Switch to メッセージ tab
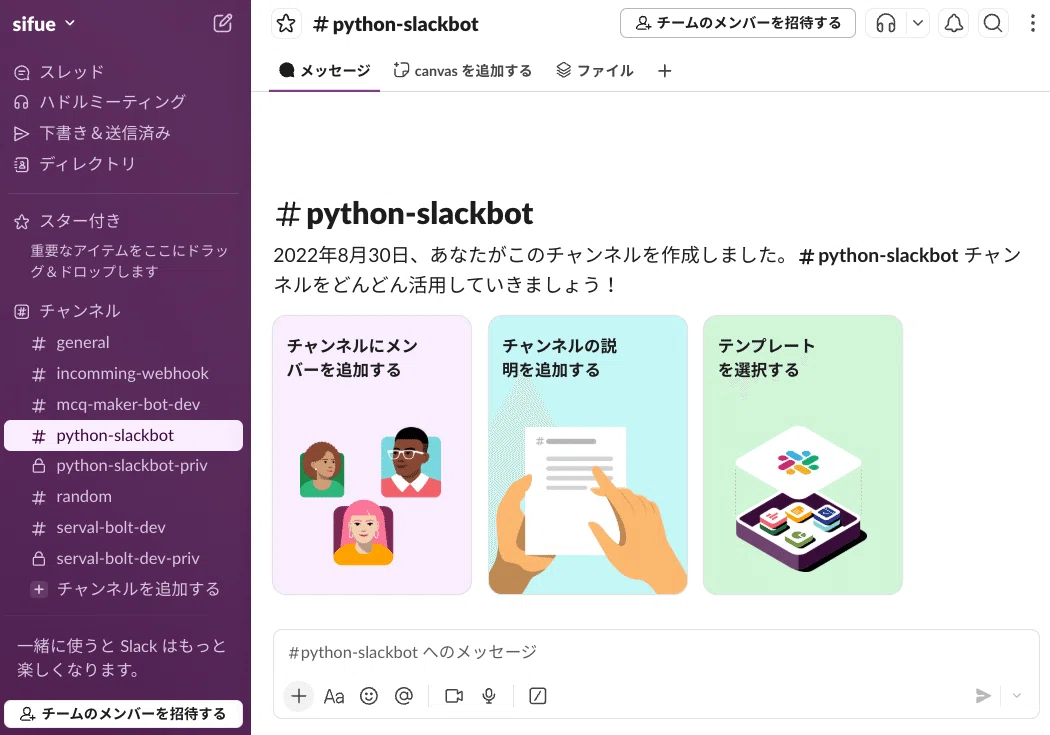The width and height of the screenshot is (1050, 735). click(325, 70)
